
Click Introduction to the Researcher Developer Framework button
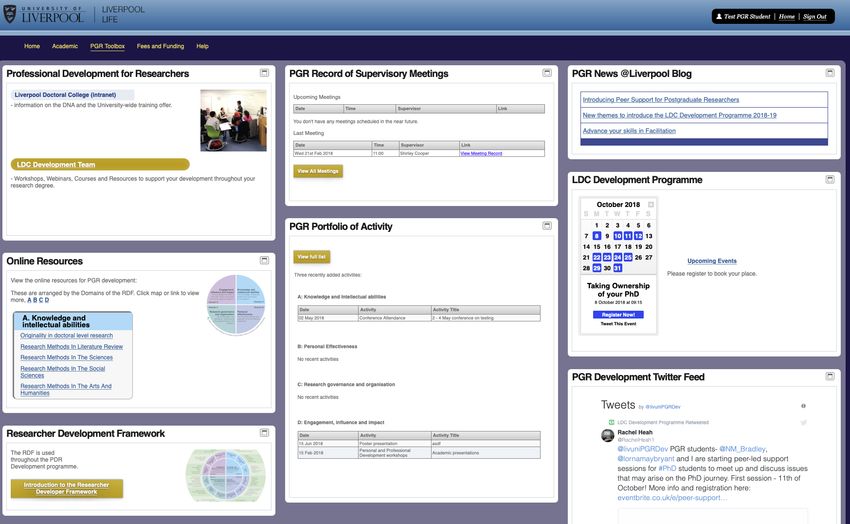click(x=67, y=488)
